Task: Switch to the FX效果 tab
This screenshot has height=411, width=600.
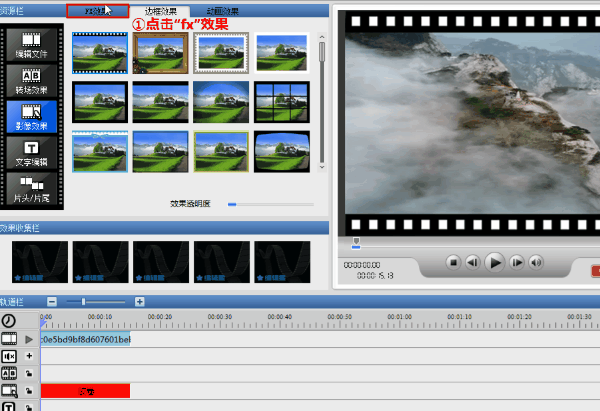Action: pos(98,11)
